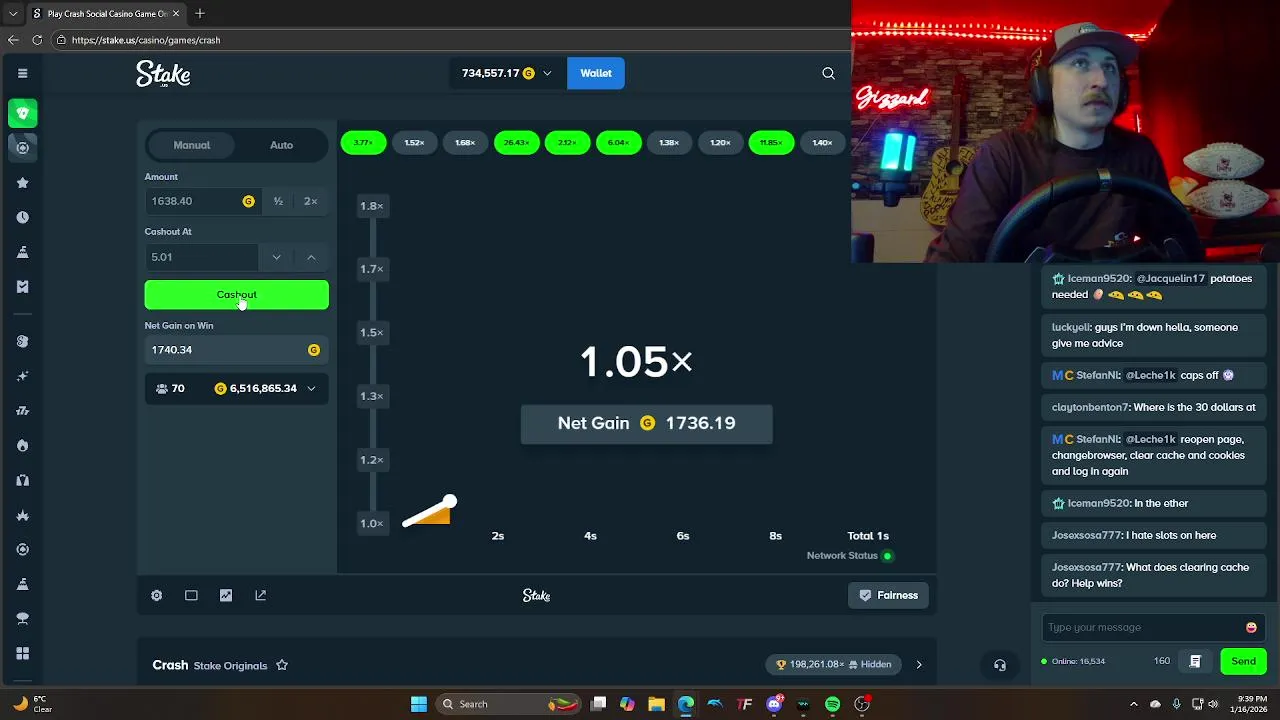This screenshot has width=1280, height=720.
Task: Decrease the Cashout At value
Action: coord(276,257)
